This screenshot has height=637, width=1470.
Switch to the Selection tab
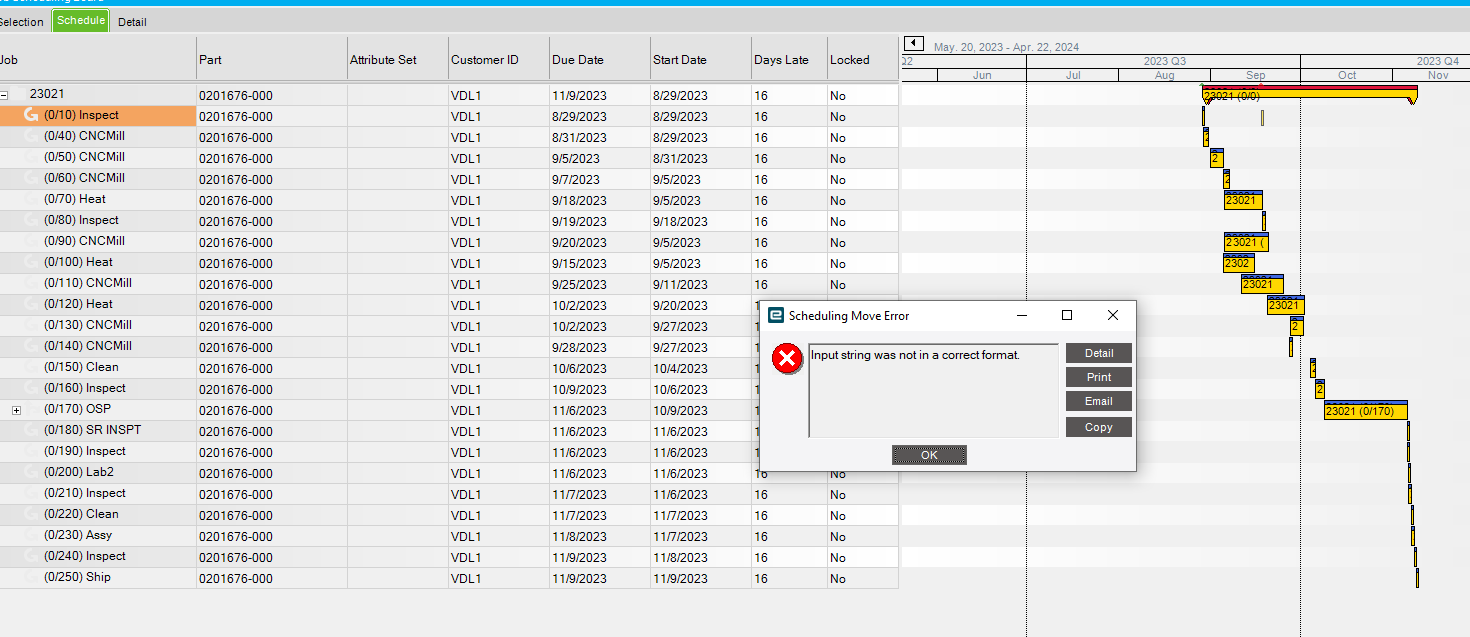tap(23, 20)
